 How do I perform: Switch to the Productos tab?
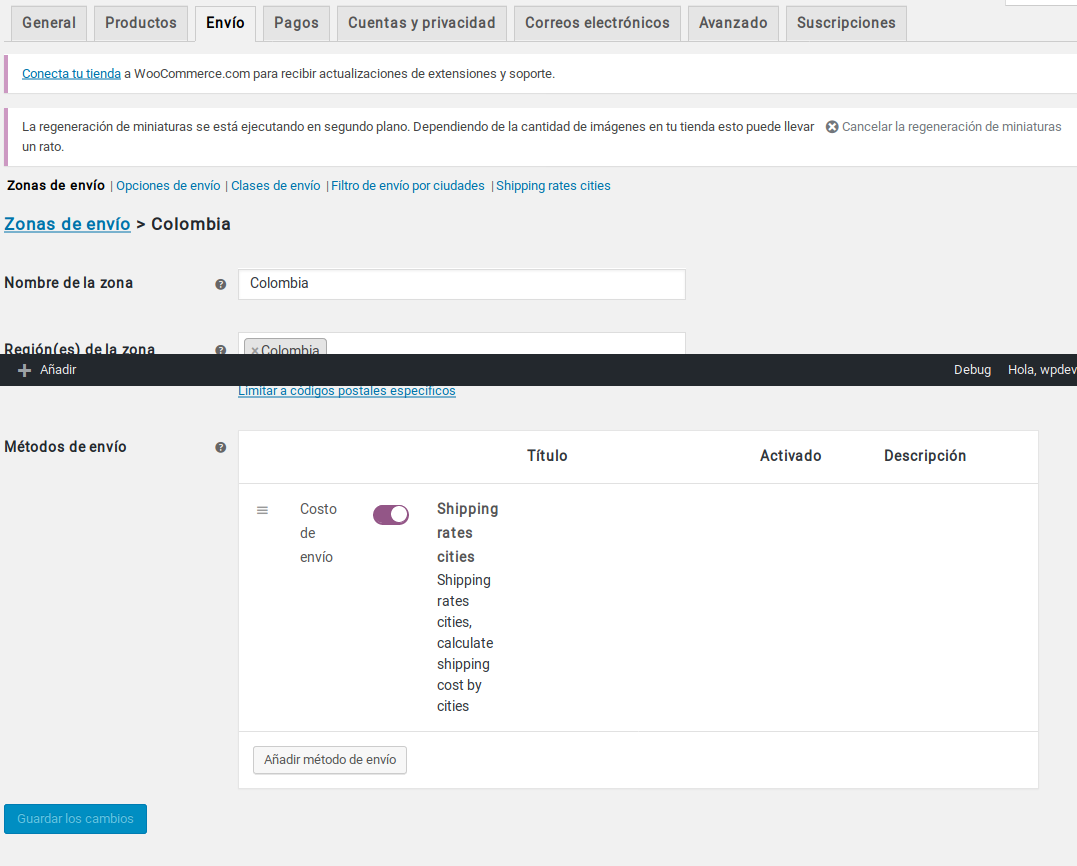pyautogui.click(x=141, y=23)
